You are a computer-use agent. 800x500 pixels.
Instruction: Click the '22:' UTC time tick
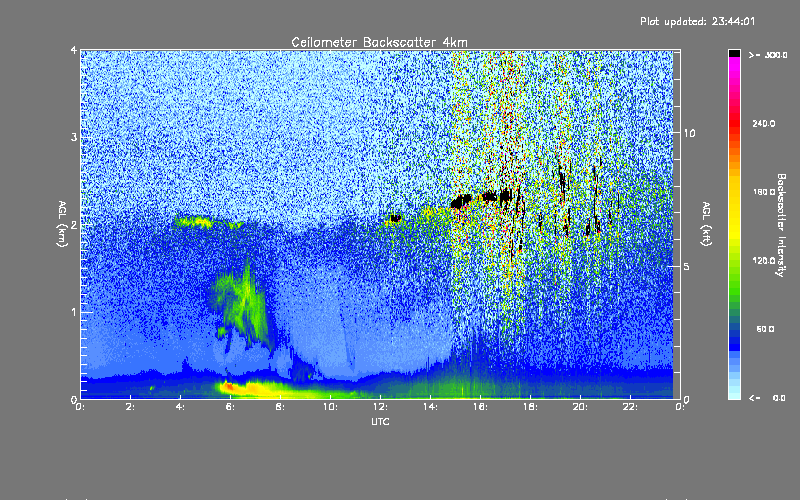click(x=630, y=407)
